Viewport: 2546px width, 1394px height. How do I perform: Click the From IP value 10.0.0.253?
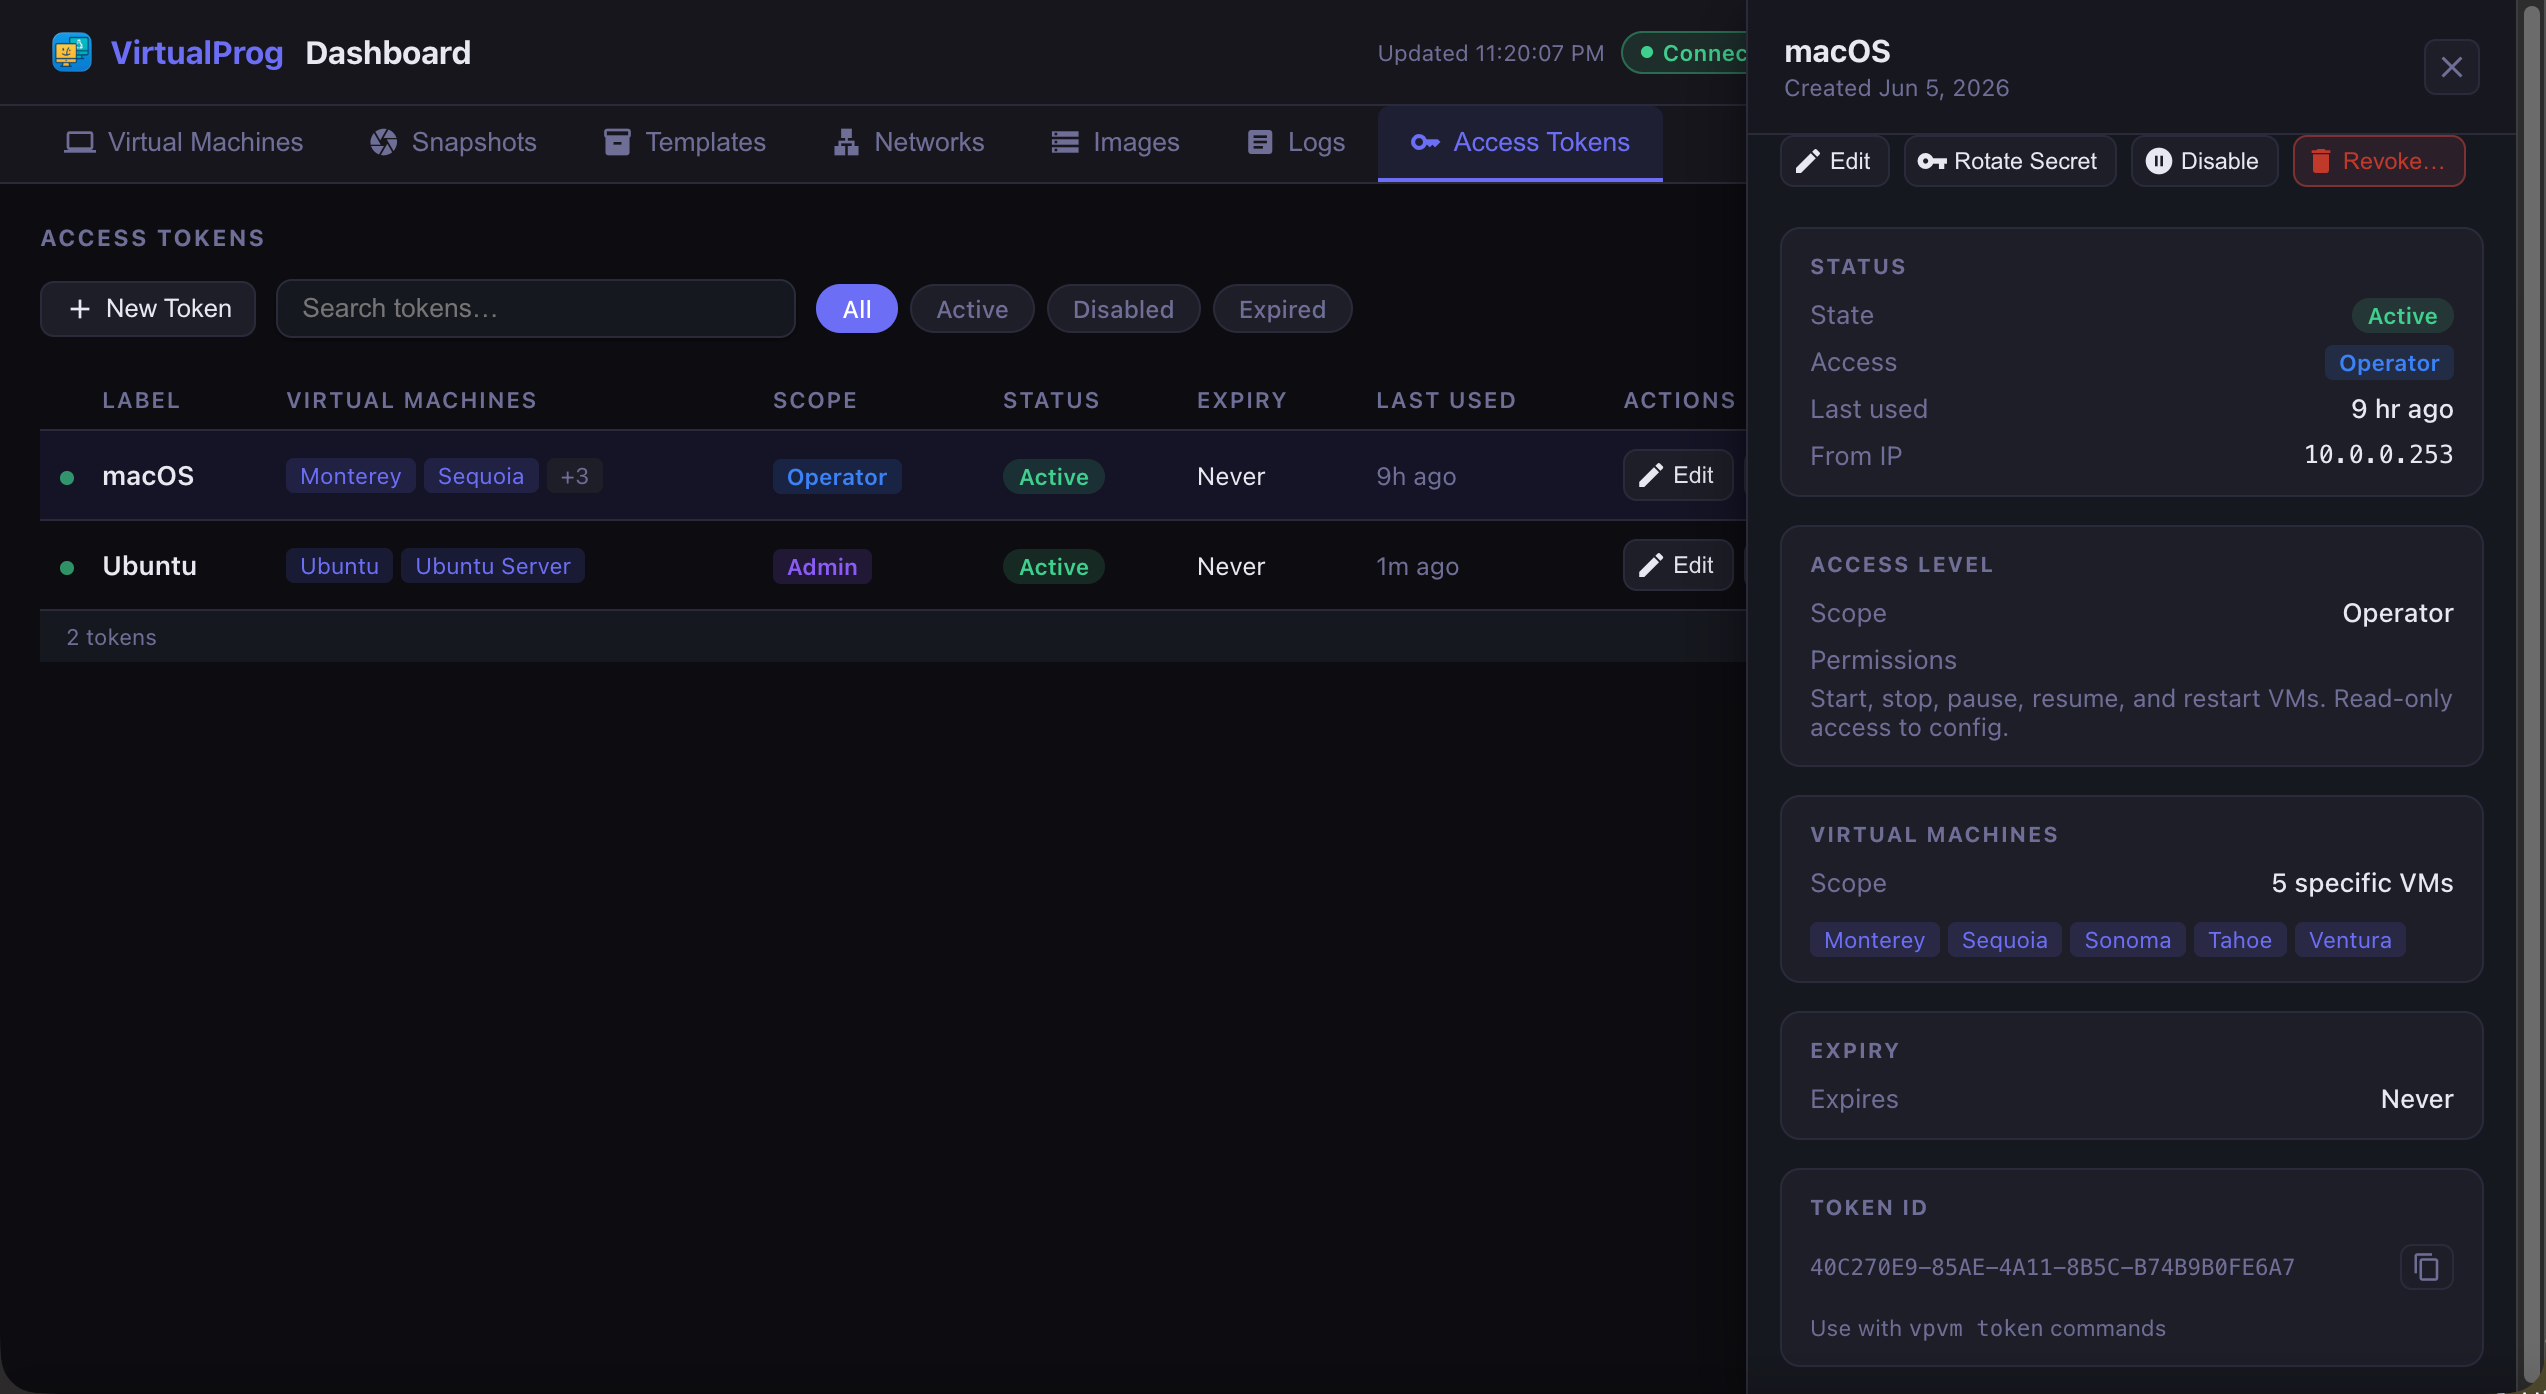pyautogui.click(x=2378, y=455)
